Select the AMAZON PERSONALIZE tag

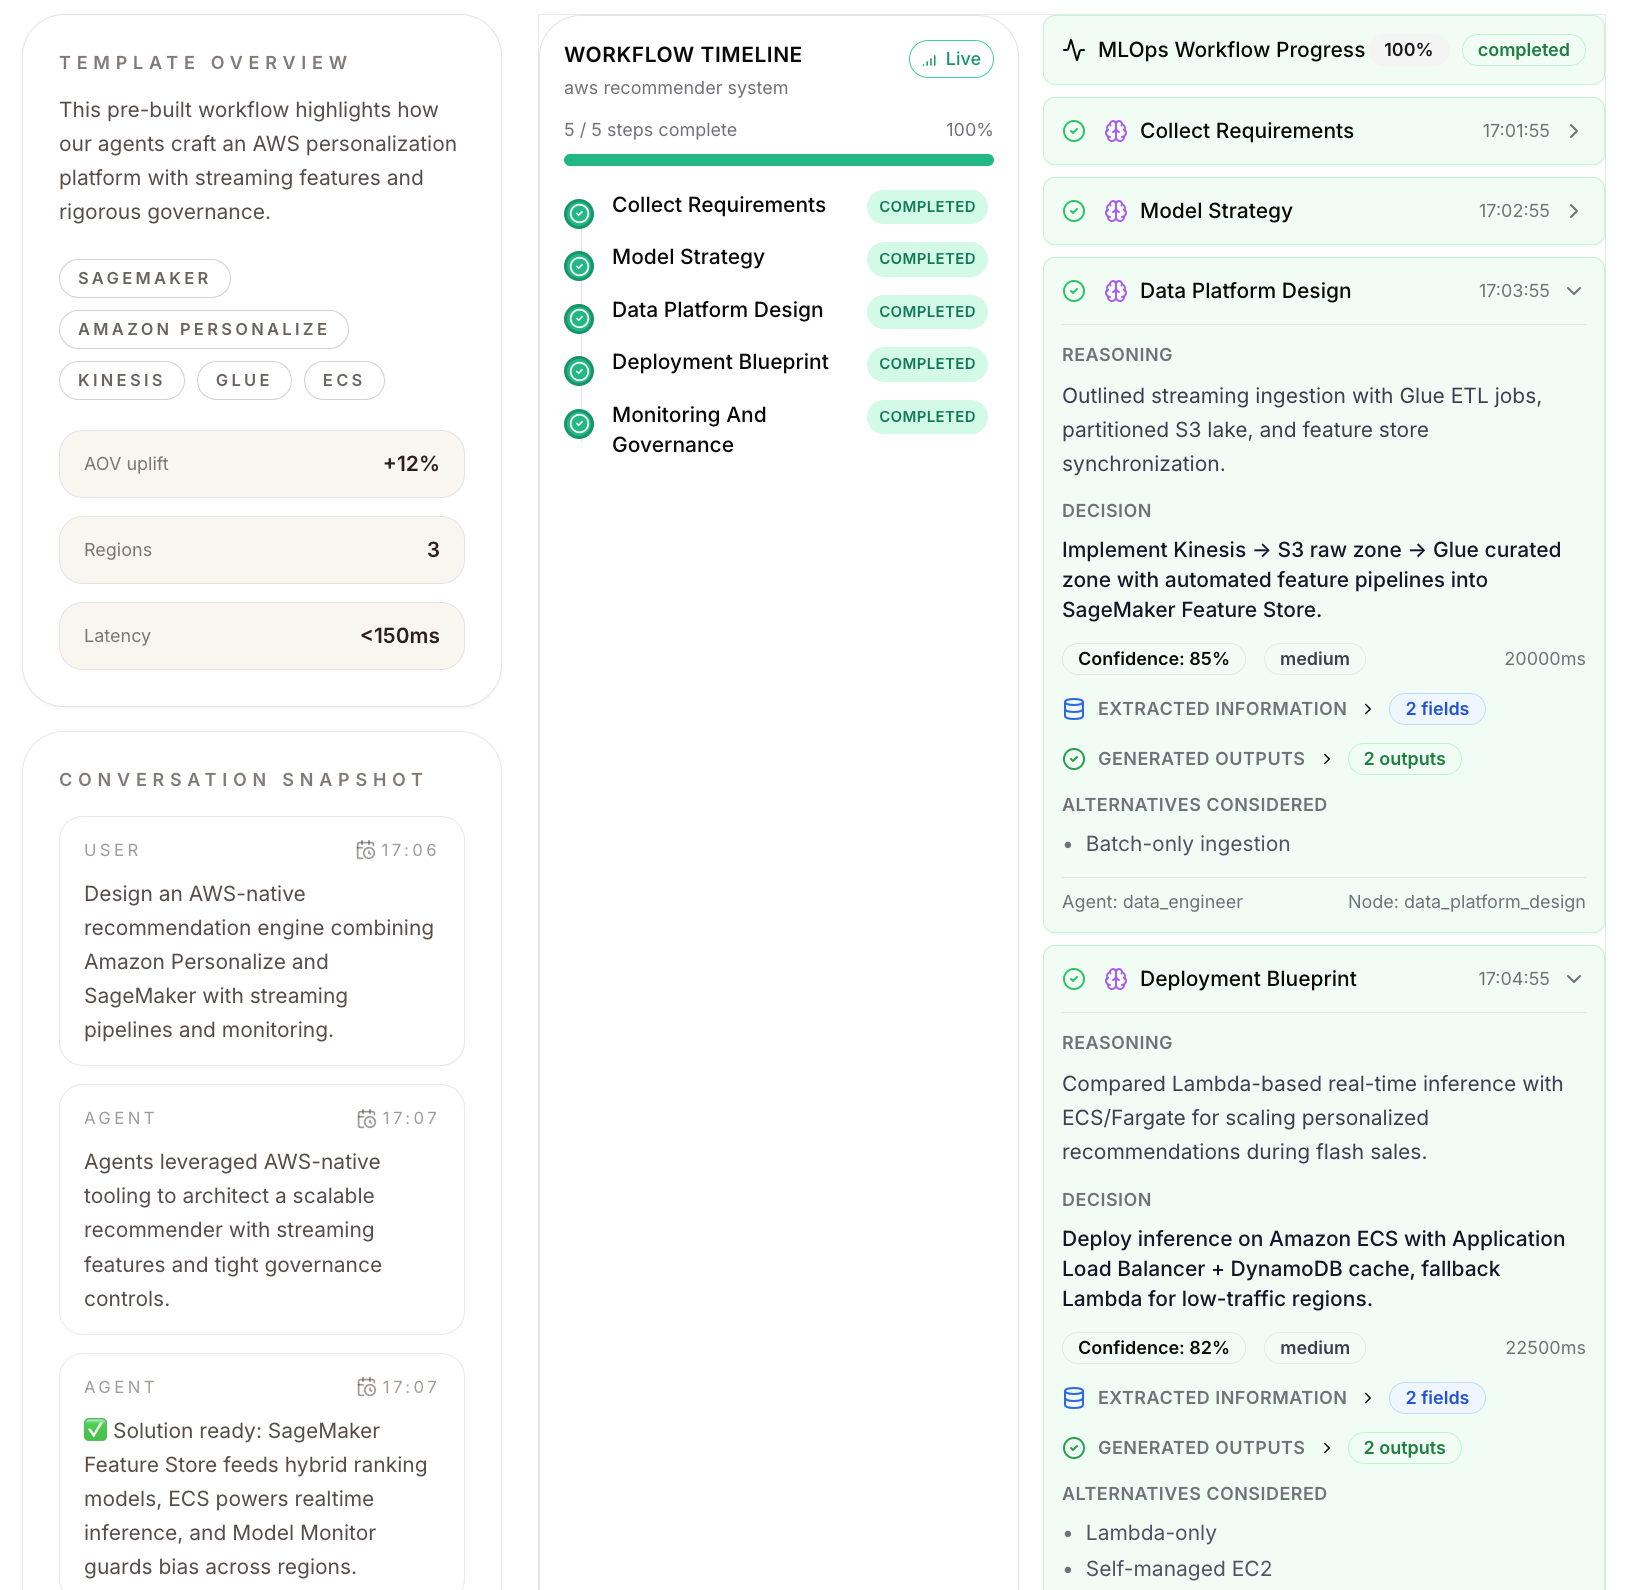(204, 329)
